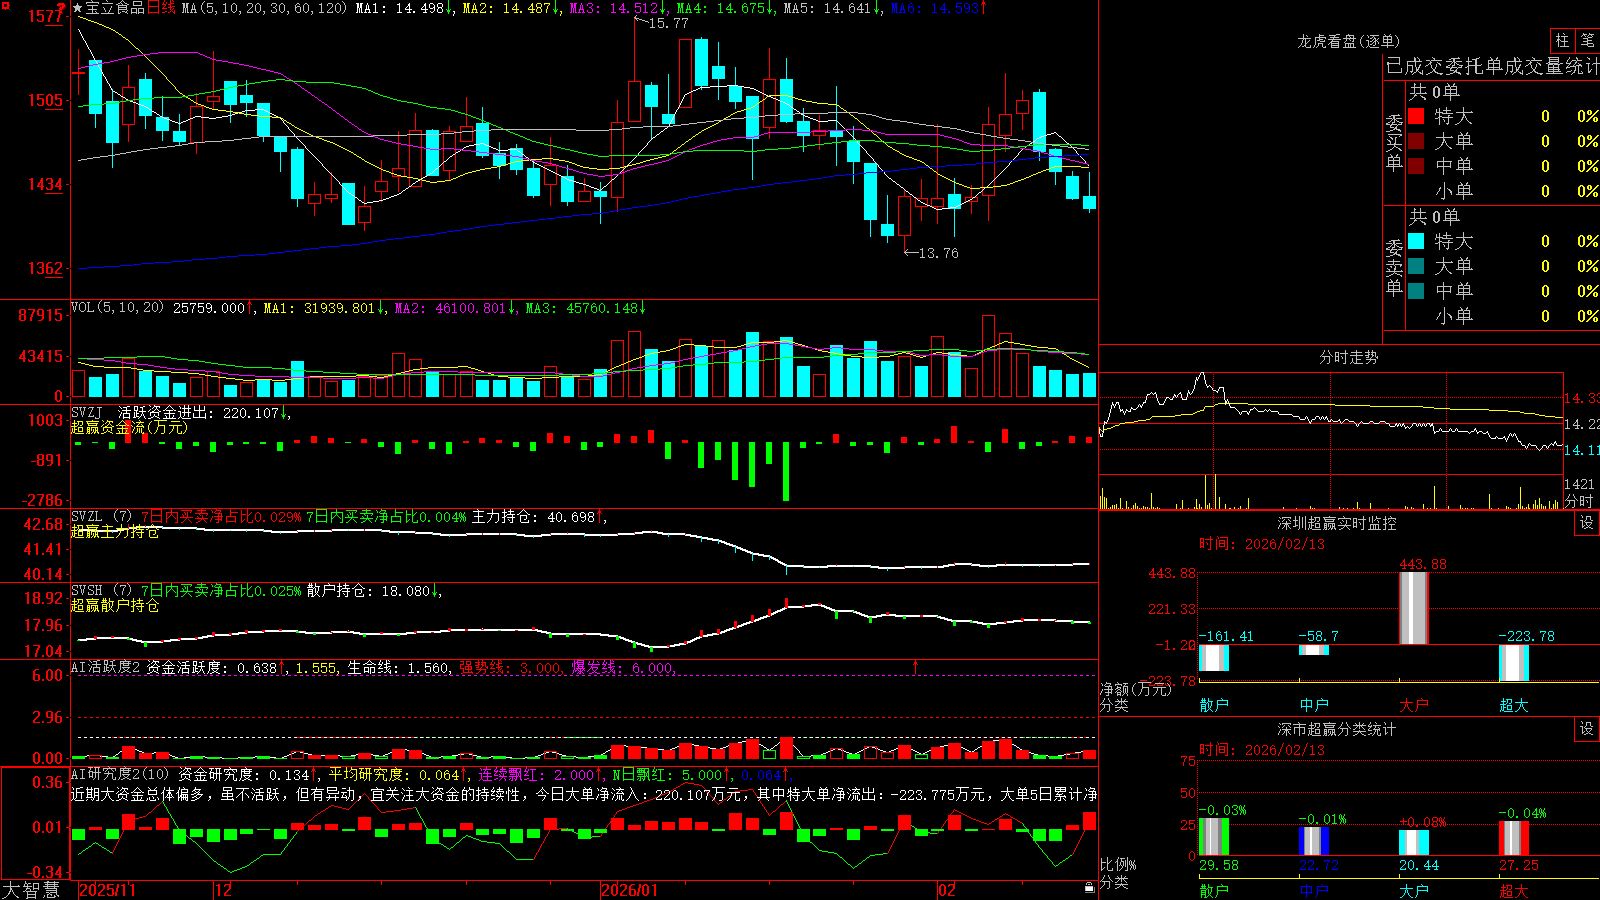Image resolution: width=1600 pixels, height=900 pixels.
Task: Click the 爆发线: 6.000 label
Action: point(624,667)
